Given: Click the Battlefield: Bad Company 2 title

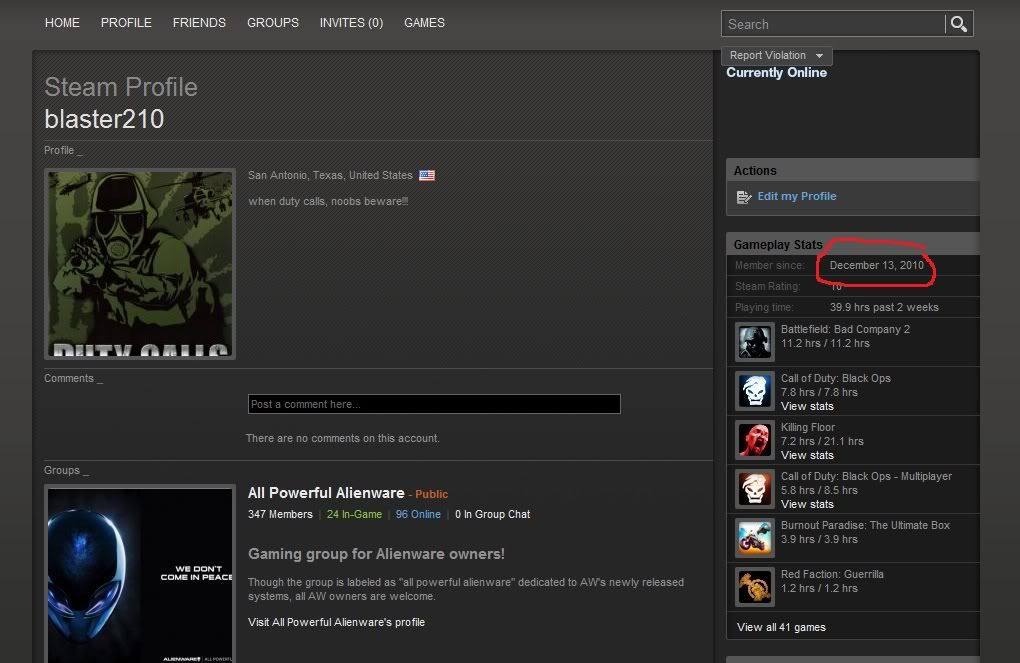Looking at the screenshot, I should pyautogui.click(x=845, y=329).
